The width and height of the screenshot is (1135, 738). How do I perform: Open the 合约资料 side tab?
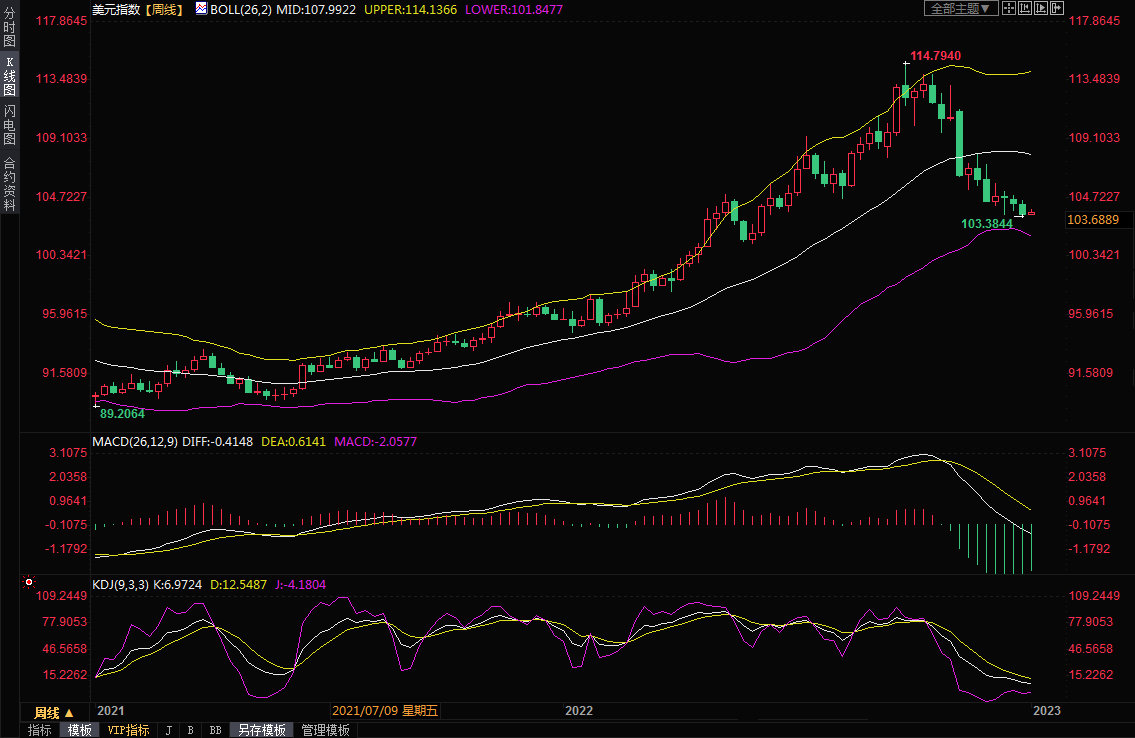click(9, 184)
